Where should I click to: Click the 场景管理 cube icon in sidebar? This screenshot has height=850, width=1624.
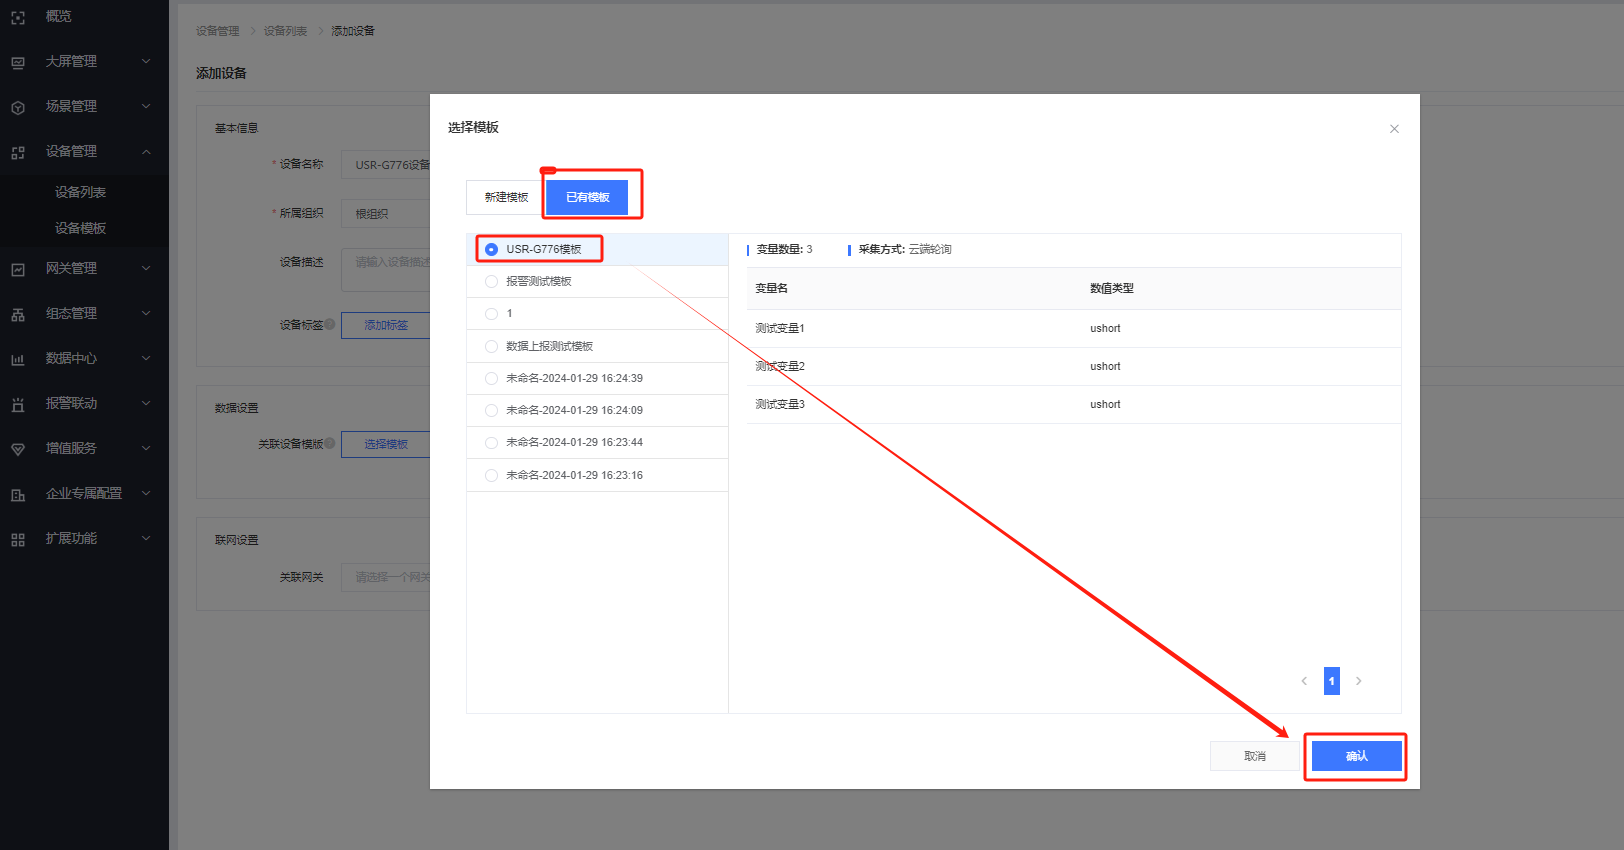coord(18,107)
